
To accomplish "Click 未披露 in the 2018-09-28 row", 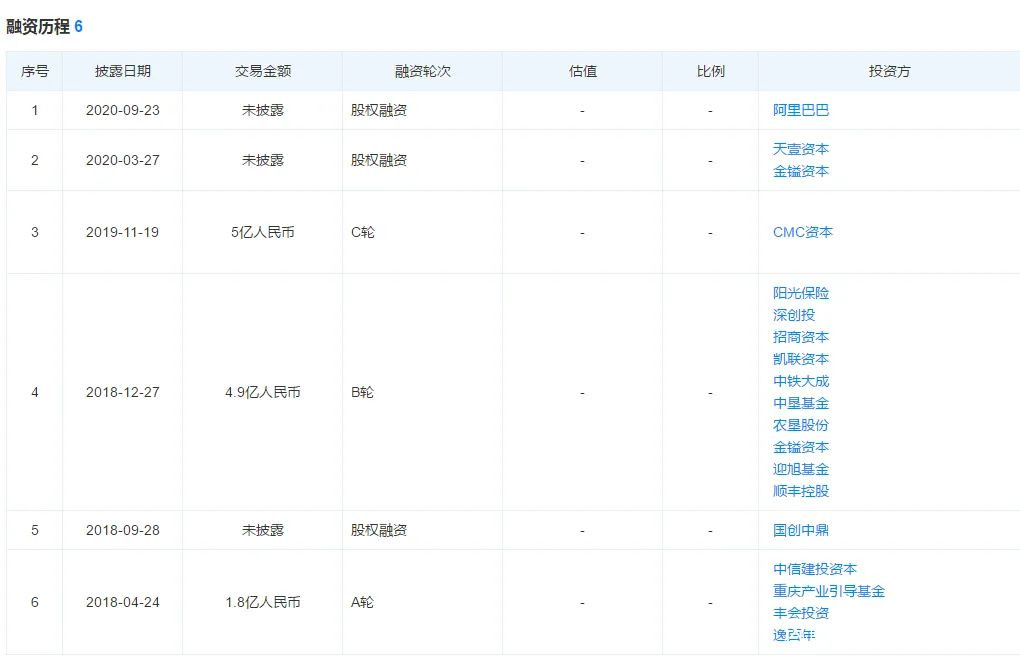I will (263, 531).
